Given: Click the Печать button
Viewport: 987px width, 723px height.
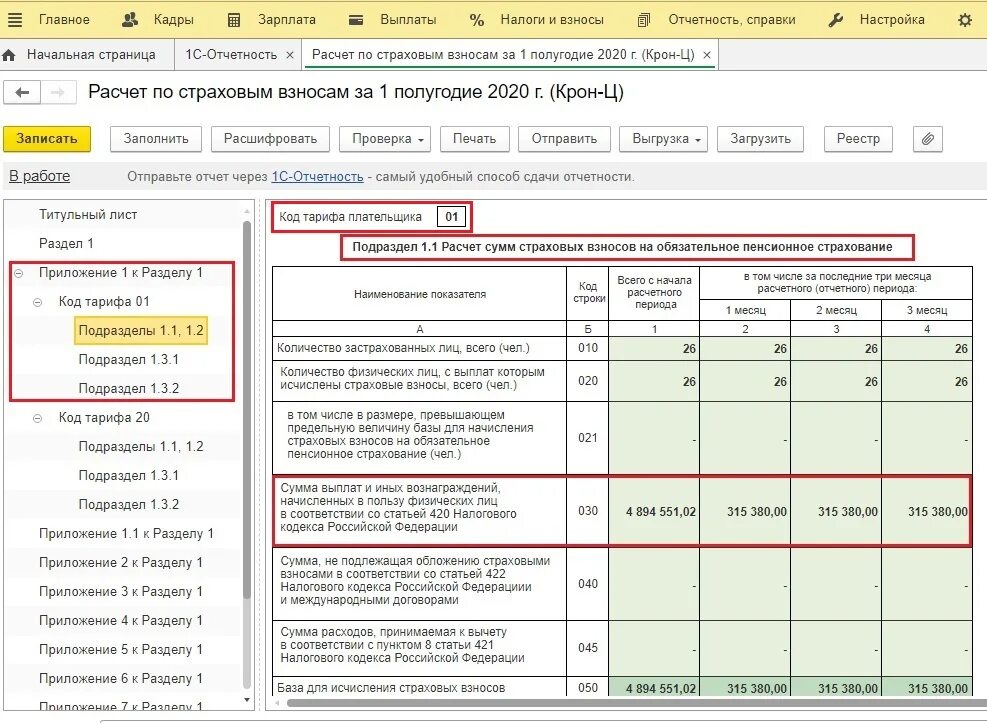Looking at the screenshot, I should click(x=475, y=139).
